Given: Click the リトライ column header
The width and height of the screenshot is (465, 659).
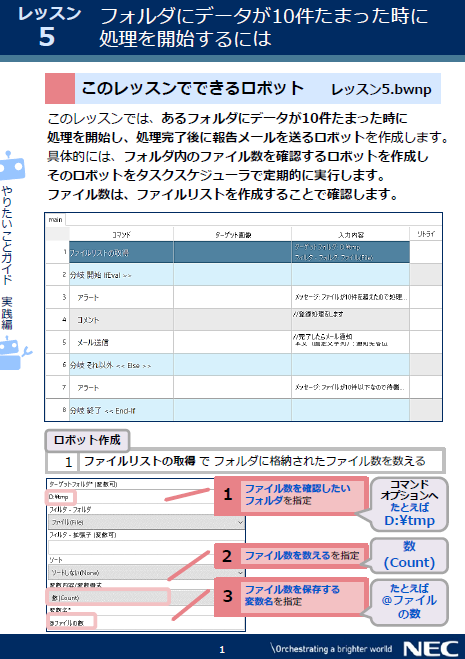Looking at the screenshot, I should coord(425,234).
